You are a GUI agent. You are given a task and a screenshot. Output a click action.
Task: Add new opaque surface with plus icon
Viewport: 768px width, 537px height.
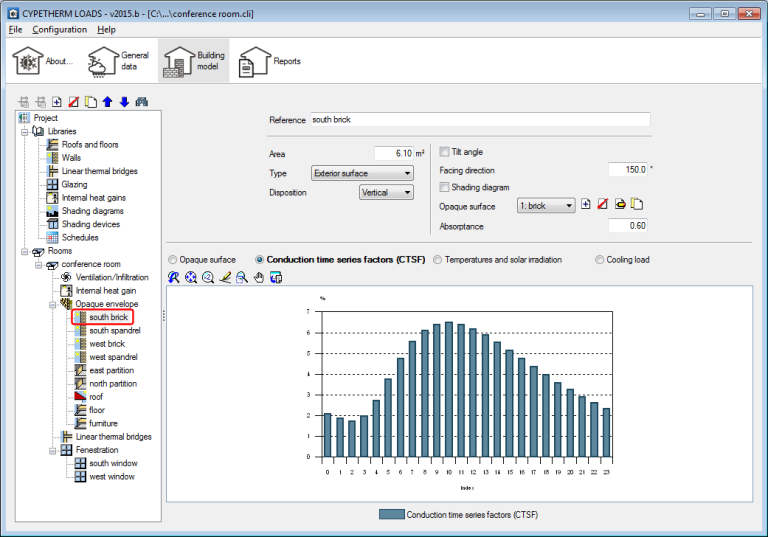(x=586, y=205)
